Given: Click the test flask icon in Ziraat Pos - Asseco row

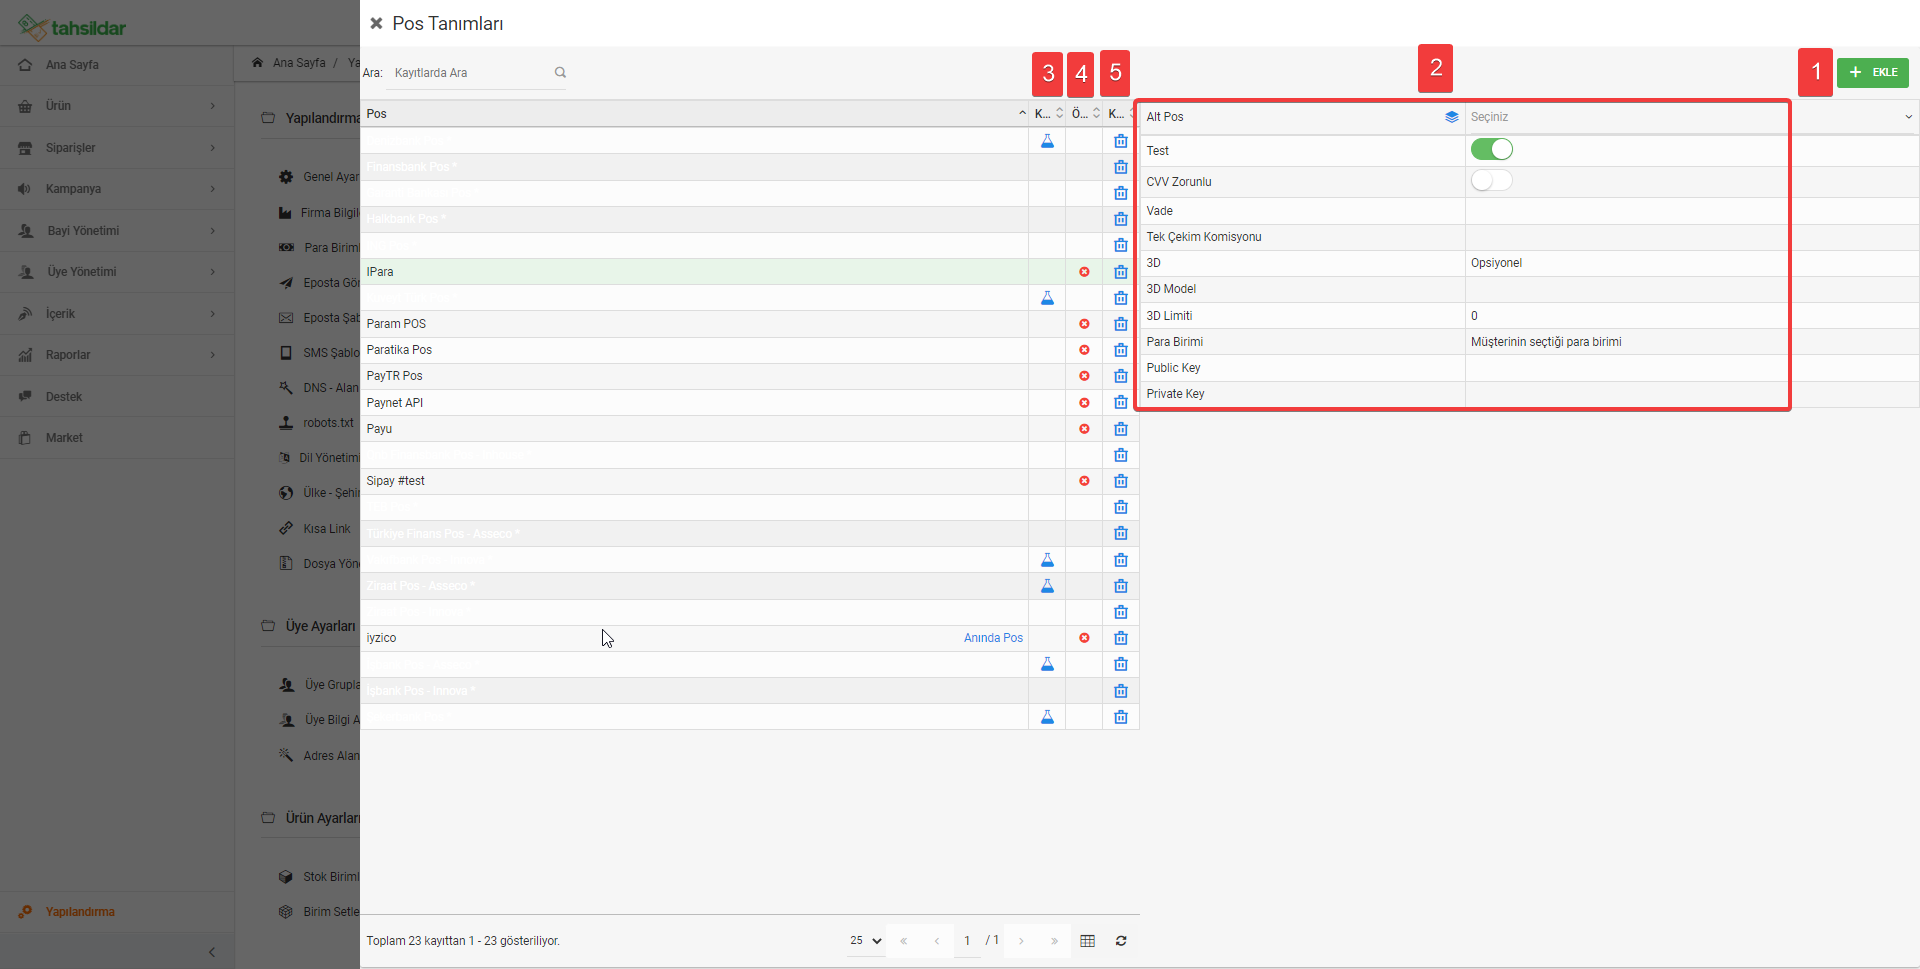Looking at the screenshot, I should [x=1047, y=586].
